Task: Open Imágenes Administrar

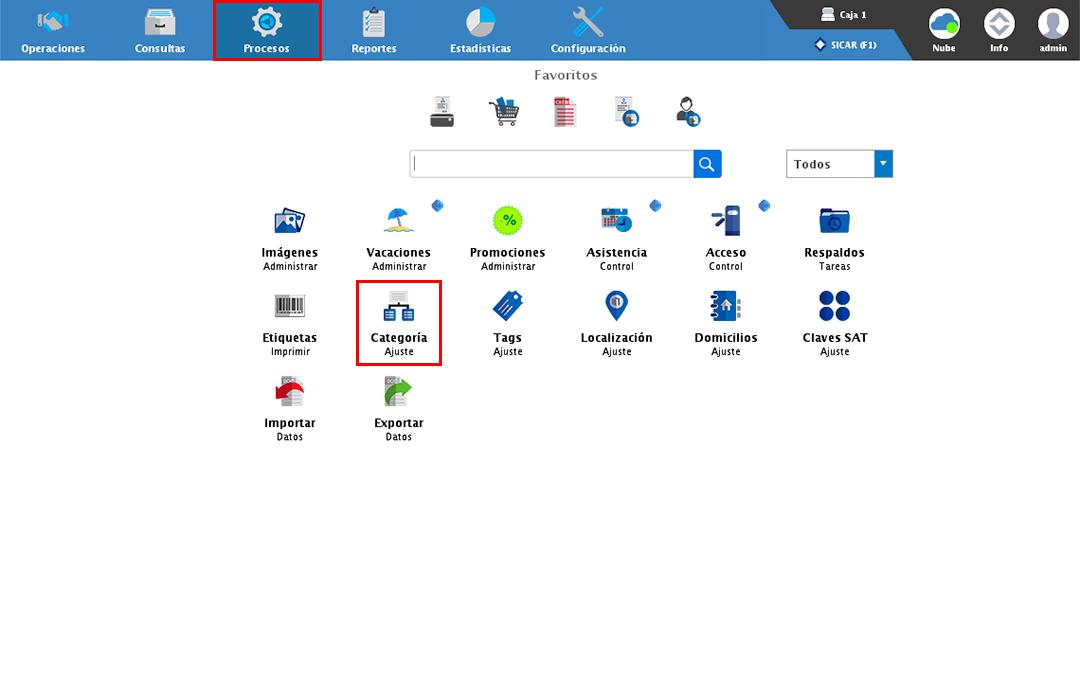Action: (x=289, y=237)
